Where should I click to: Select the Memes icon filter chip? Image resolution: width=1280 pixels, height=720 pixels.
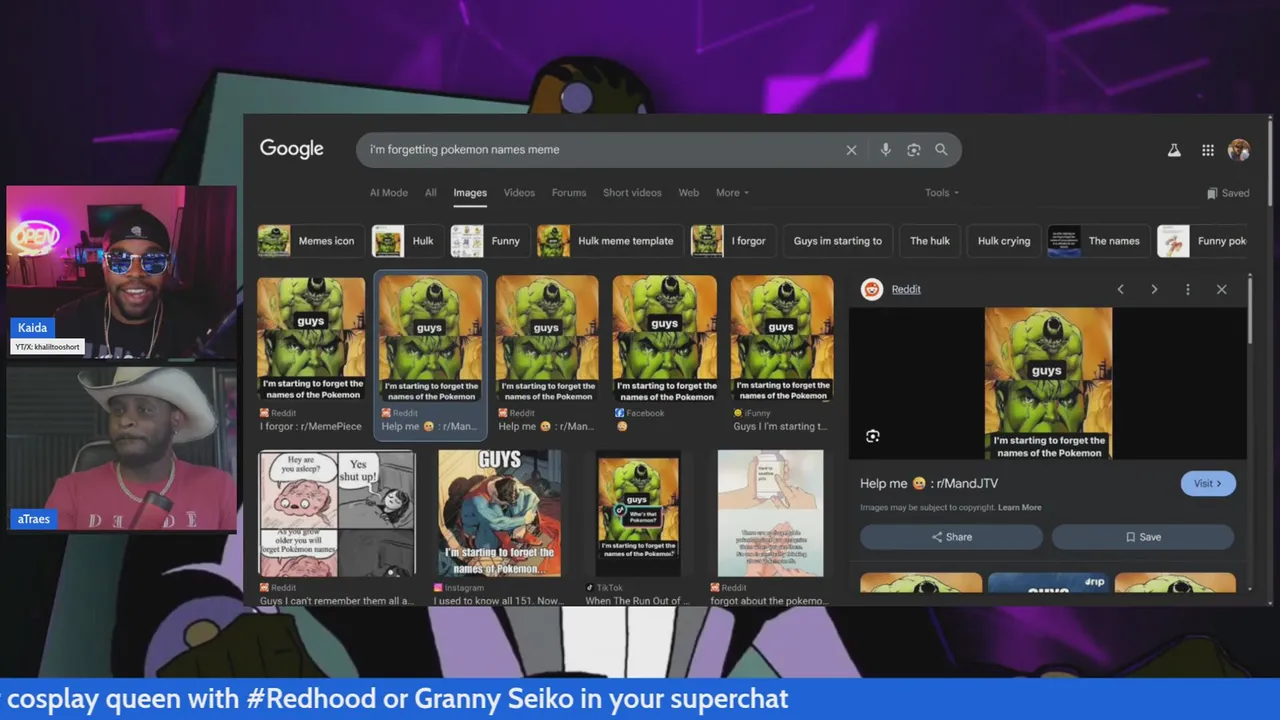click(x=310, y=241)
